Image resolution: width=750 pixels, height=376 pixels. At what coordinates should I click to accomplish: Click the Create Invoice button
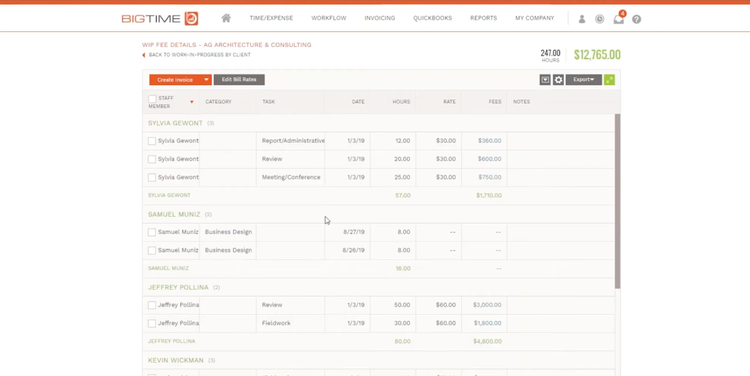click(x=175, y=80)
